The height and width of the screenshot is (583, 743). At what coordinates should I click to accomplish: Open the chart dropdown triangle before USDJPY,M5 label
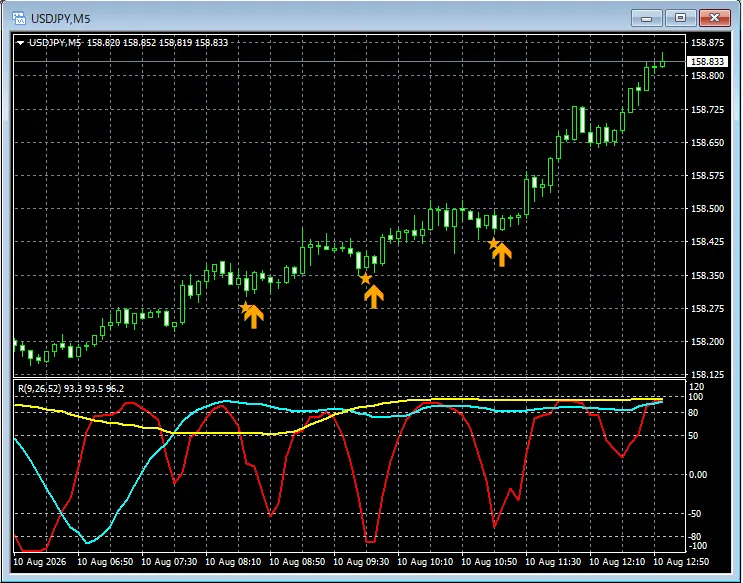point(20,43)
